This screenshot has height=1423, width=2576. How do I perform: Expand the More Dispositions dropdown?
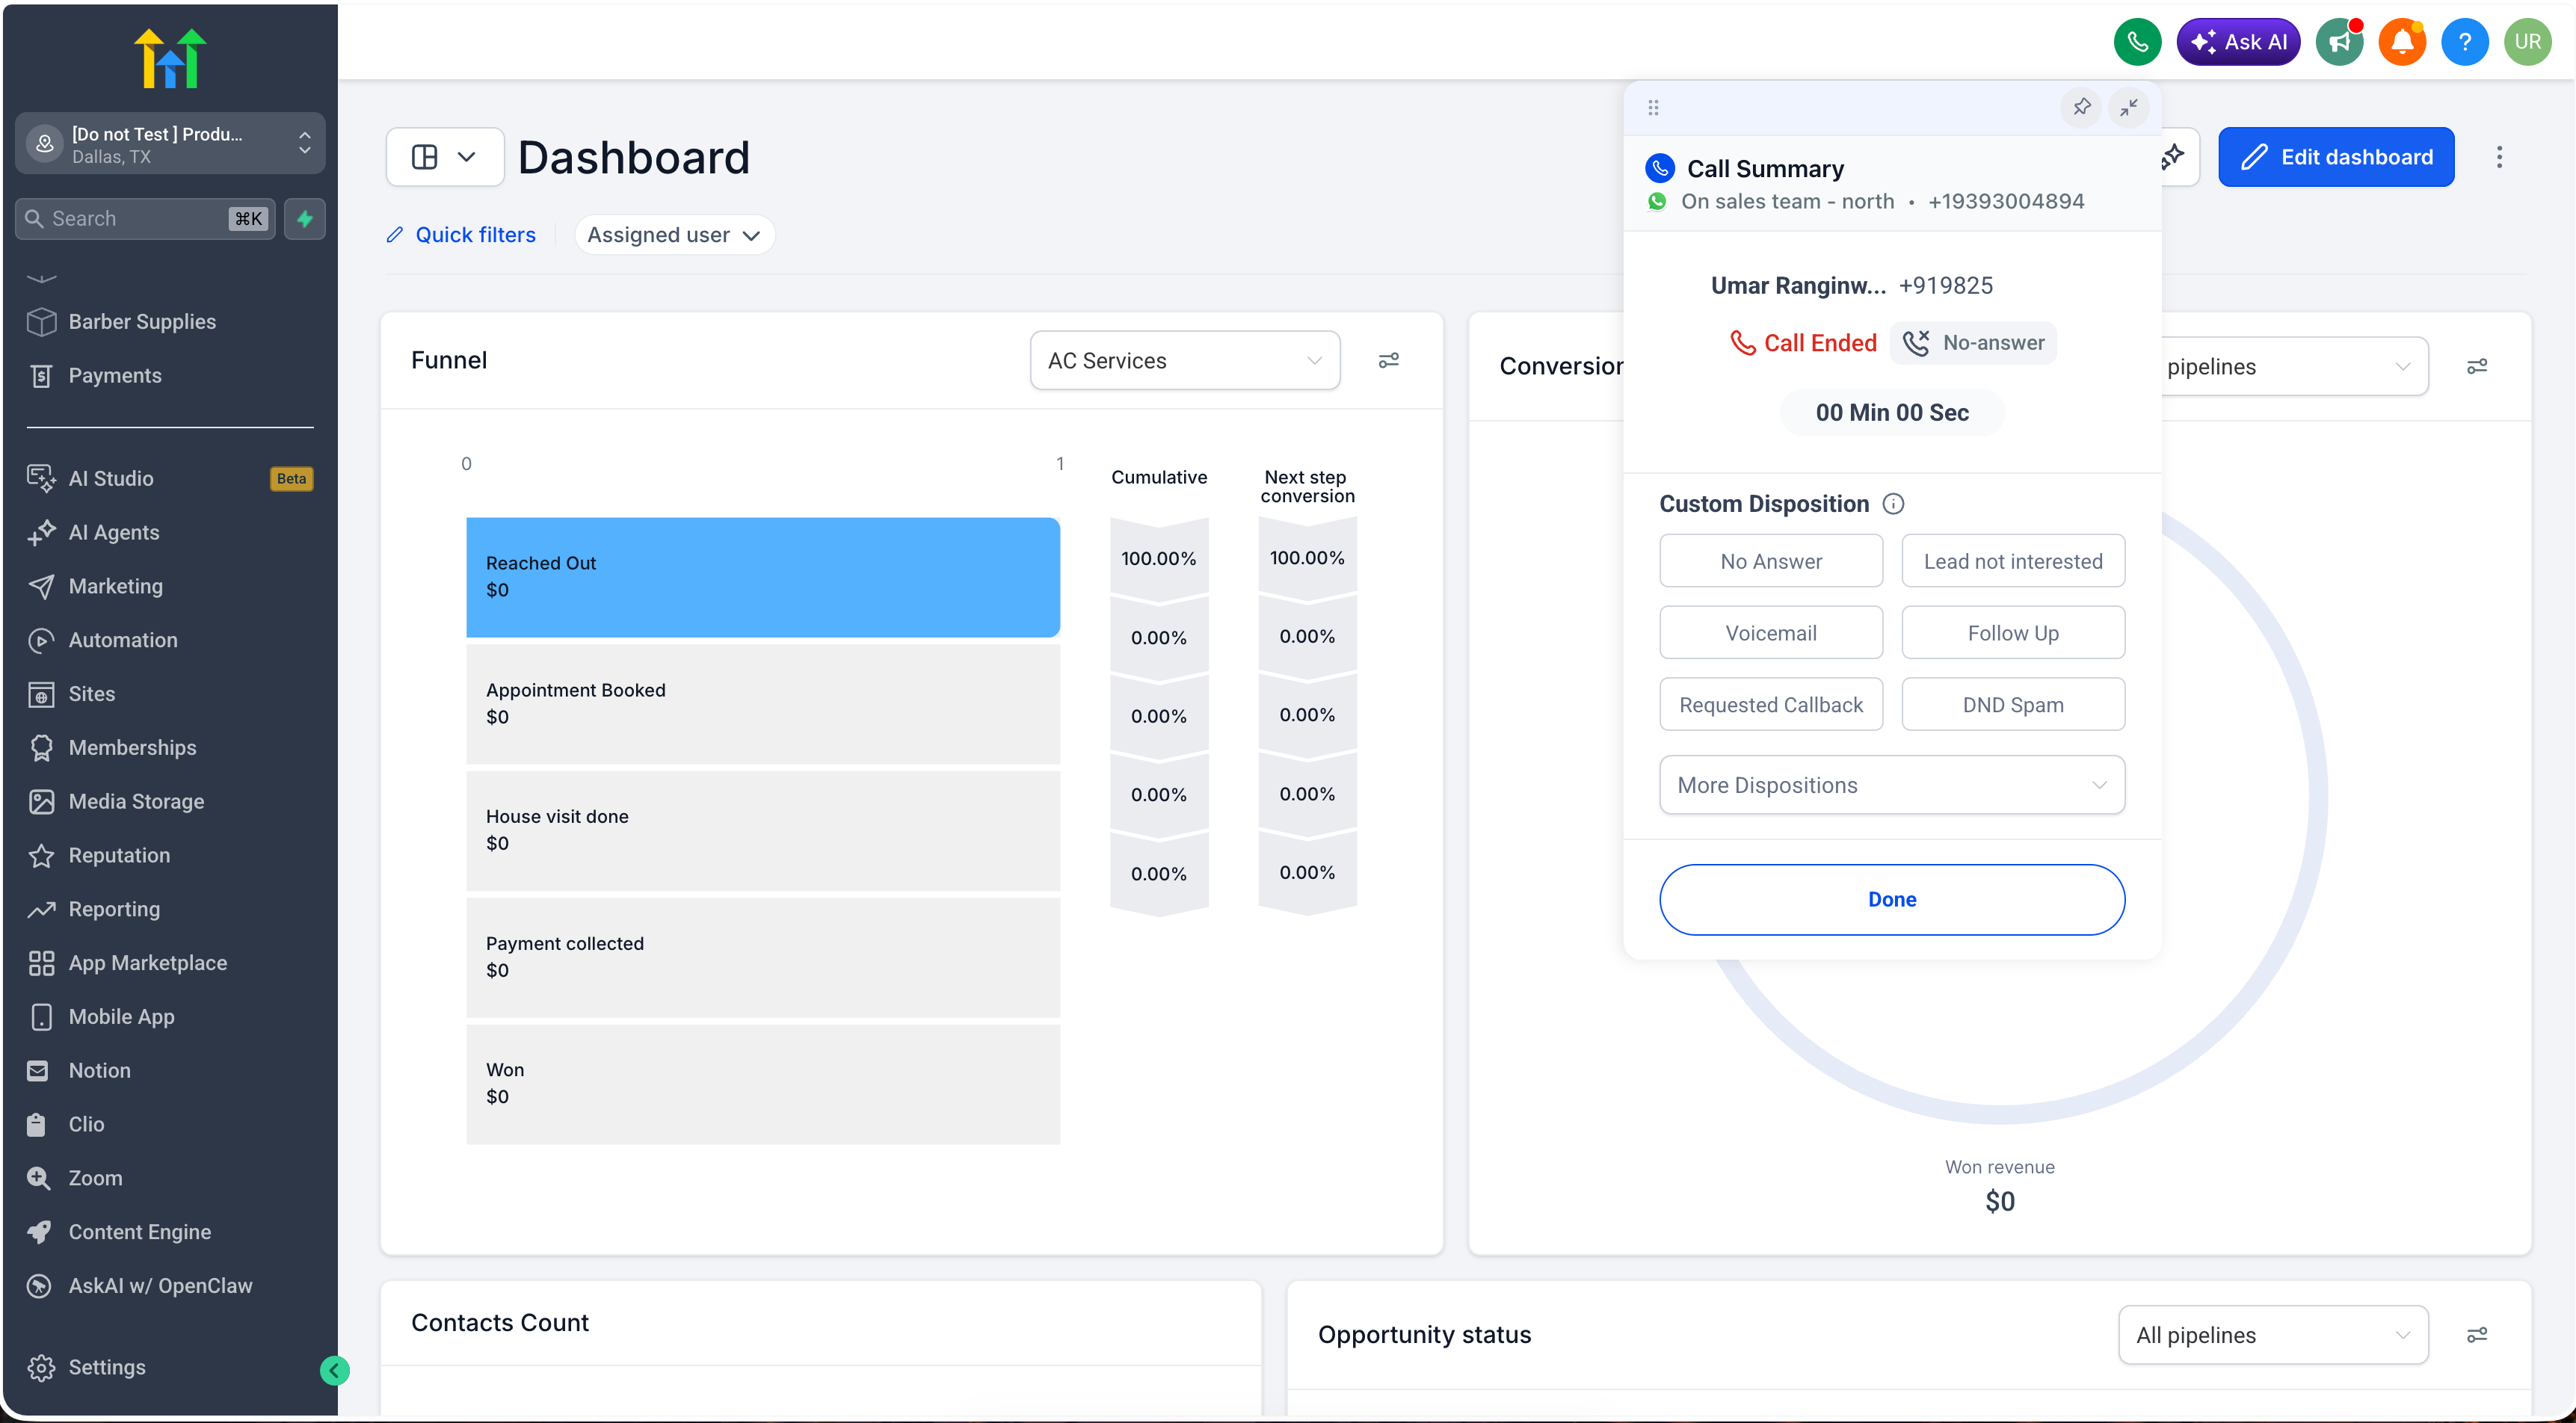(1892, 785)
